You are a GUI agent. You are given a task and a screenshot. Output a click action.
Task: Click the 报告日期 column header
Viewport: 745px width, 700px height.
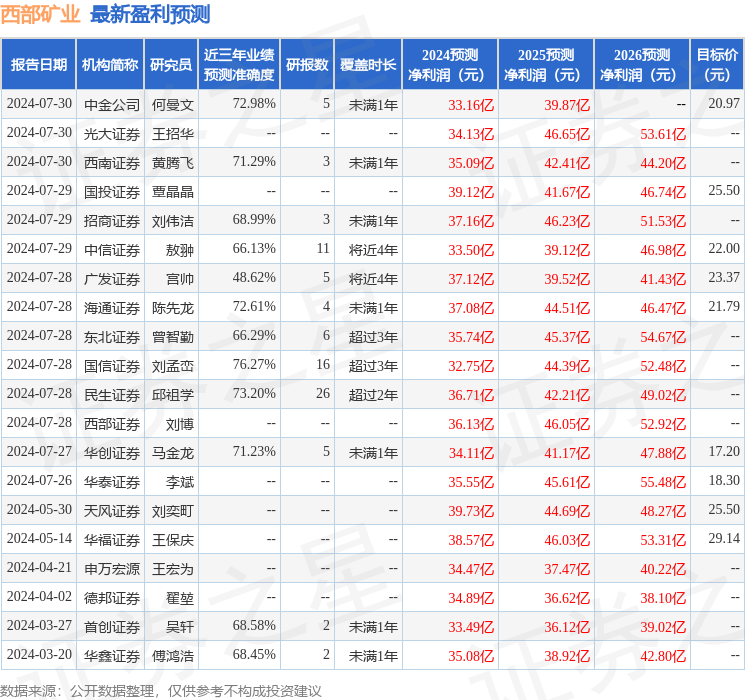(x=38, y=65)
